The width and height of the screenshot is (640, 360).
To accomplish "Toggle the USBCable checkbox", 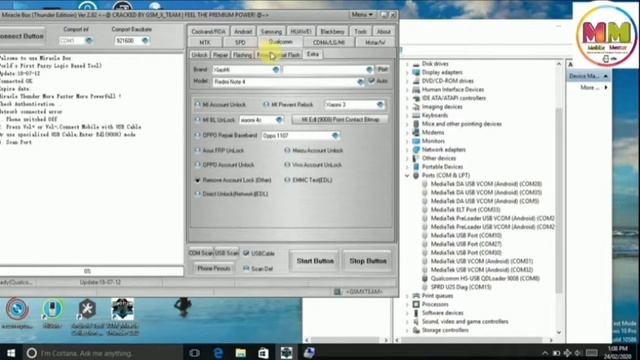I will coord(246,253).
